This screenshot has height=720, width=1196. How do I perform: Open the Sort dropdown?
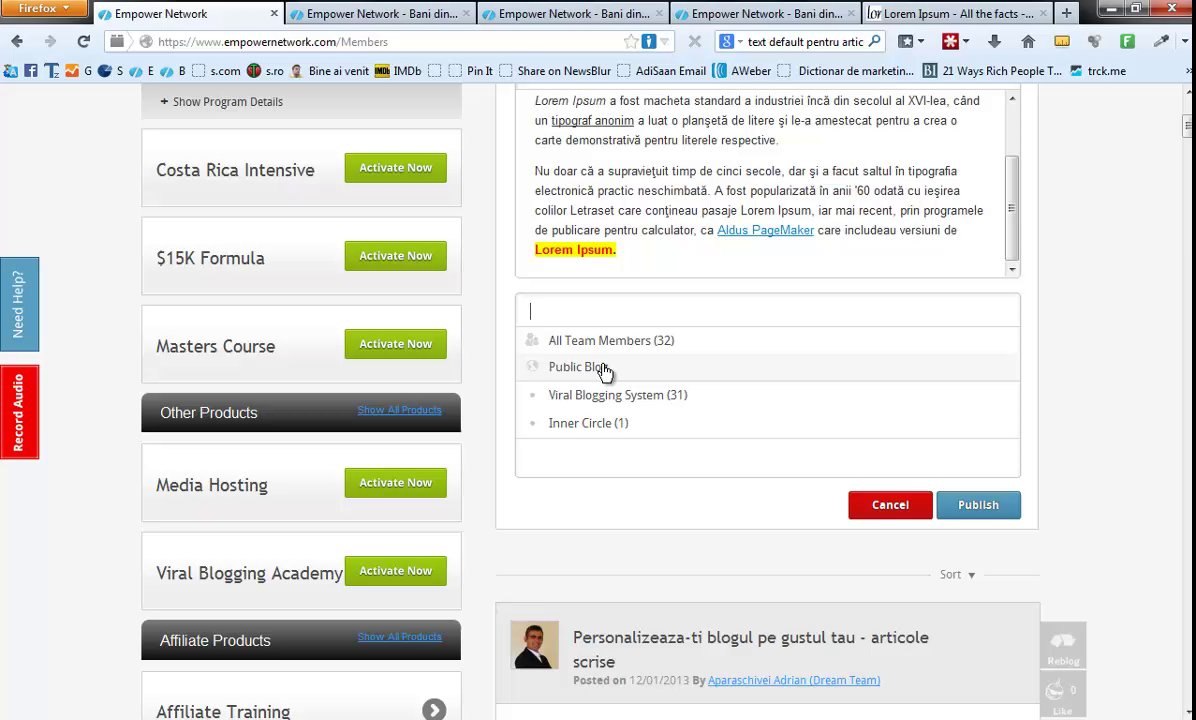pos(957,574)
